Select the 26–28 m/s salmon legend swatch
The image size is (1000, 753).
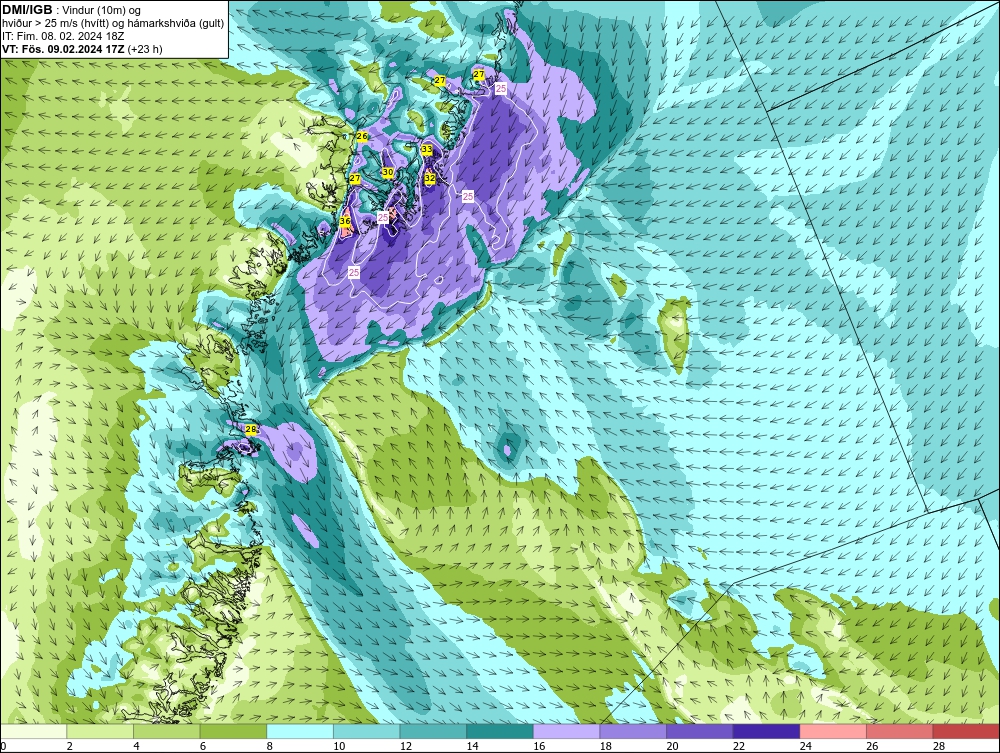tap(899, 731)
